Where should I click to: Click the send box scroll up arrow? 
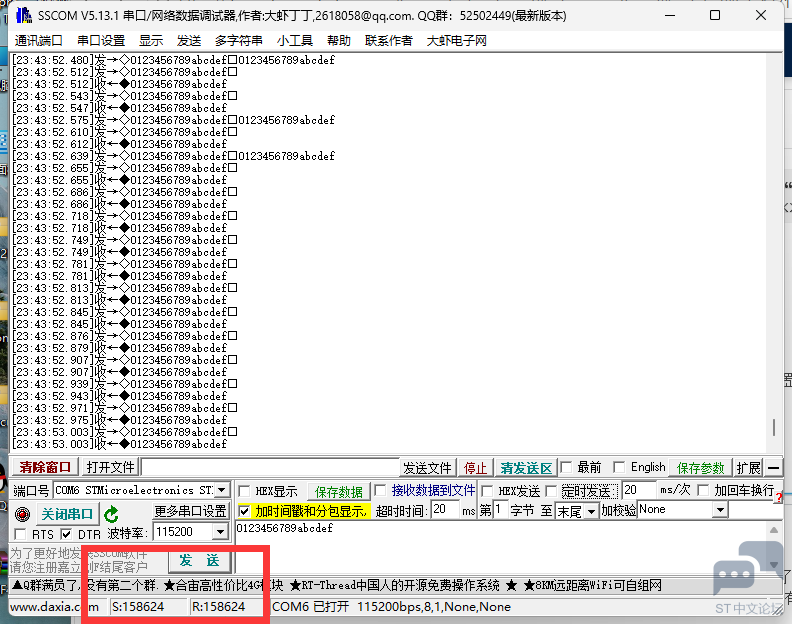[773, 530]
